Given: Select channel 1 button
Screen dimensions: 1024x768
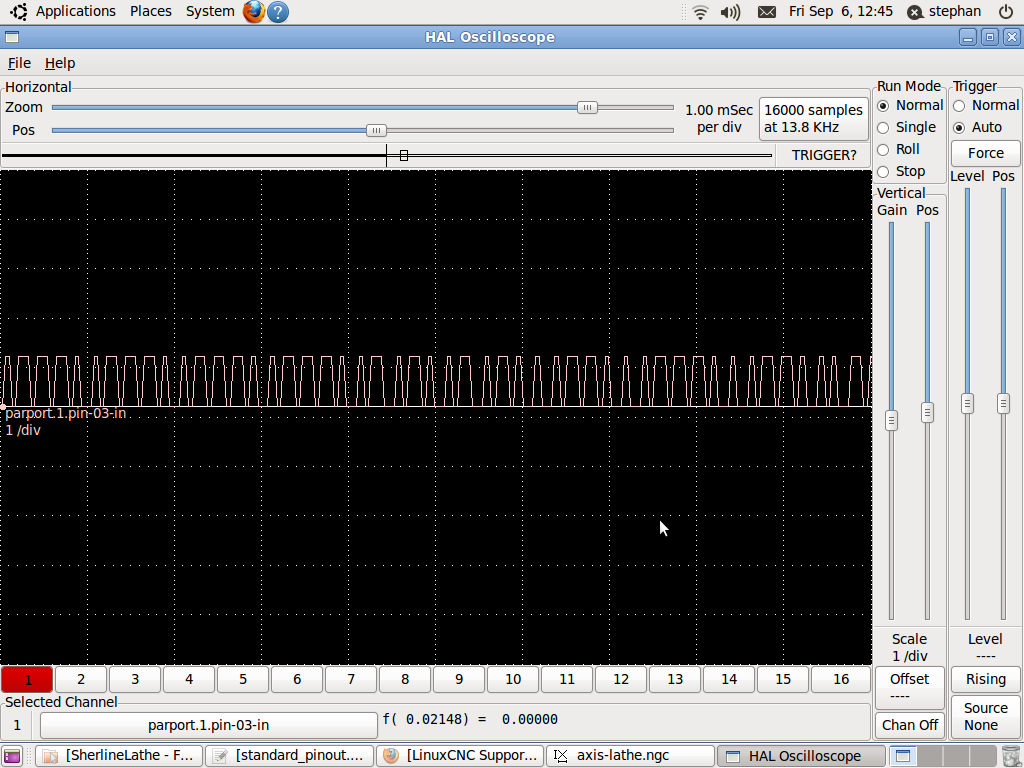Looking at the screenshot, I should point(27,680).
